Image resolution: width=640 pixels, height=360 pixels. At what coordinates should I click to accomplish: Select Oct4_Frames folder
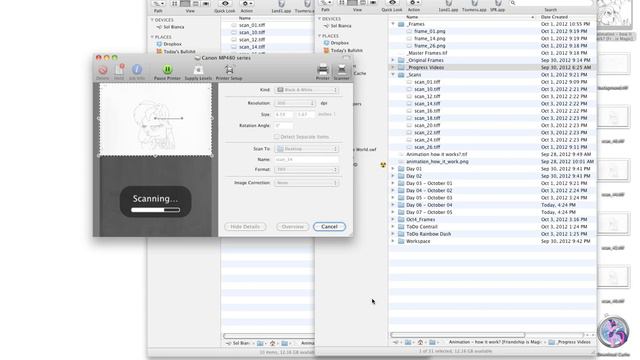420,220
